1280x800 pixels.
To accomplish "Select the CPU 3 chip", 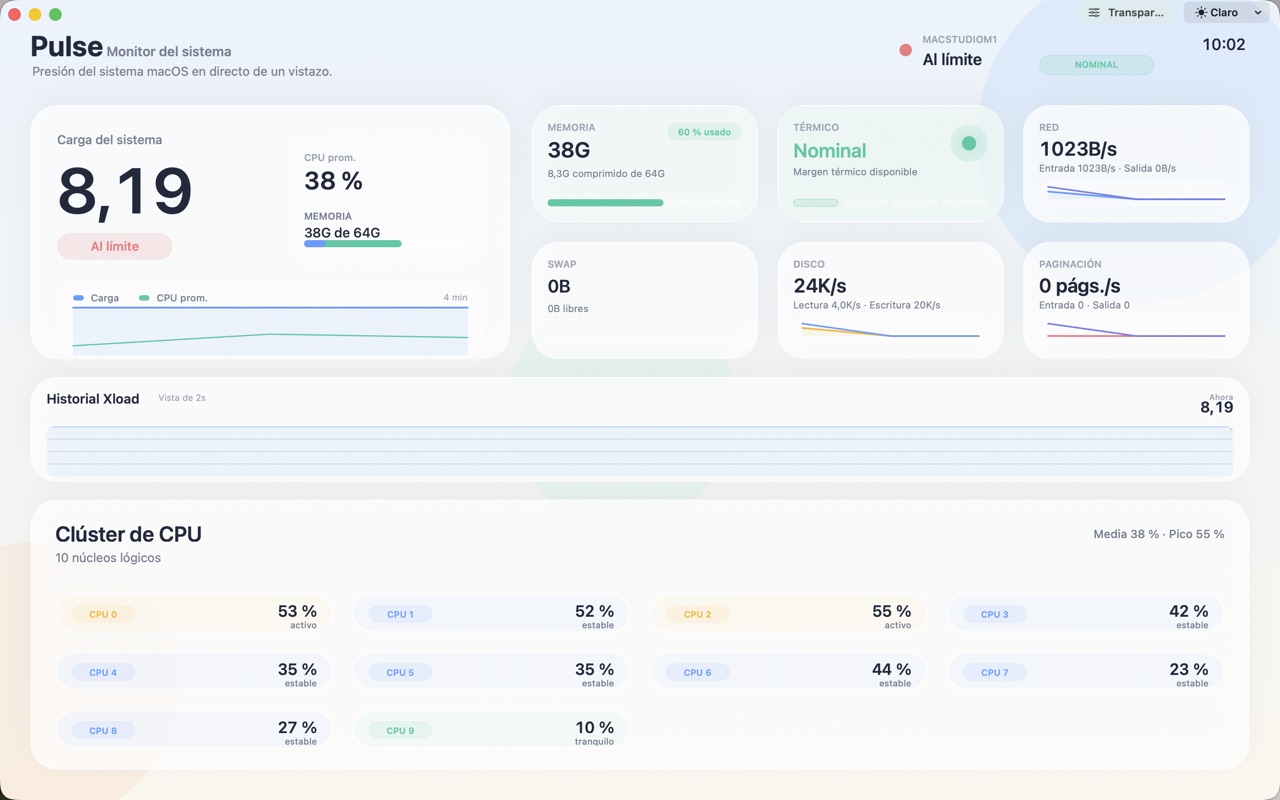I will pyautogui.click(x=994, y=614).
